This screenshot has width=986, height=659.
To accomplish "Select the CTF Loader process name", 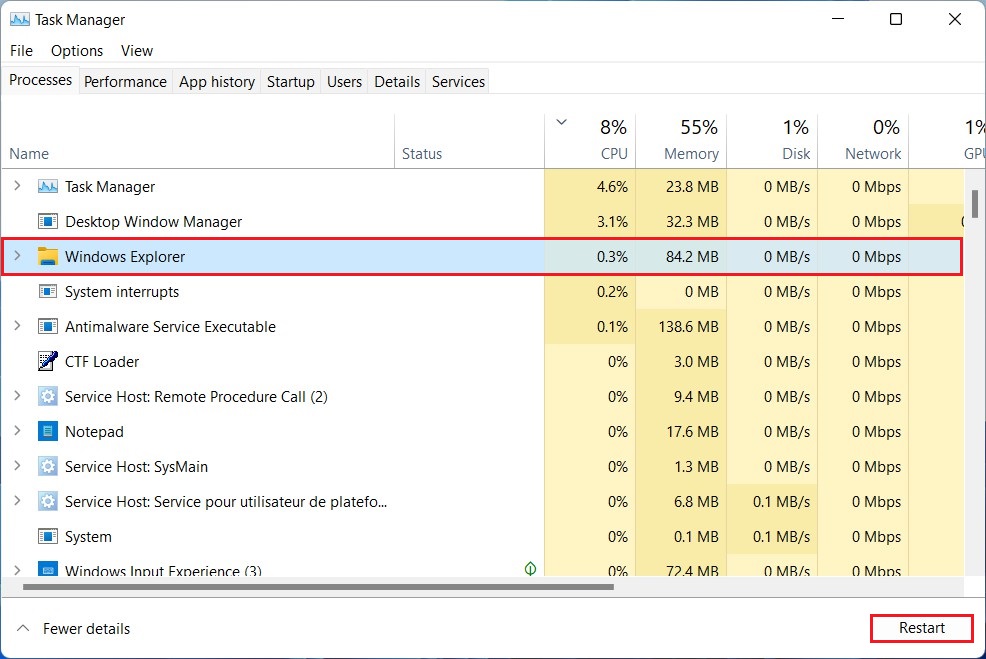I will 102,362.
